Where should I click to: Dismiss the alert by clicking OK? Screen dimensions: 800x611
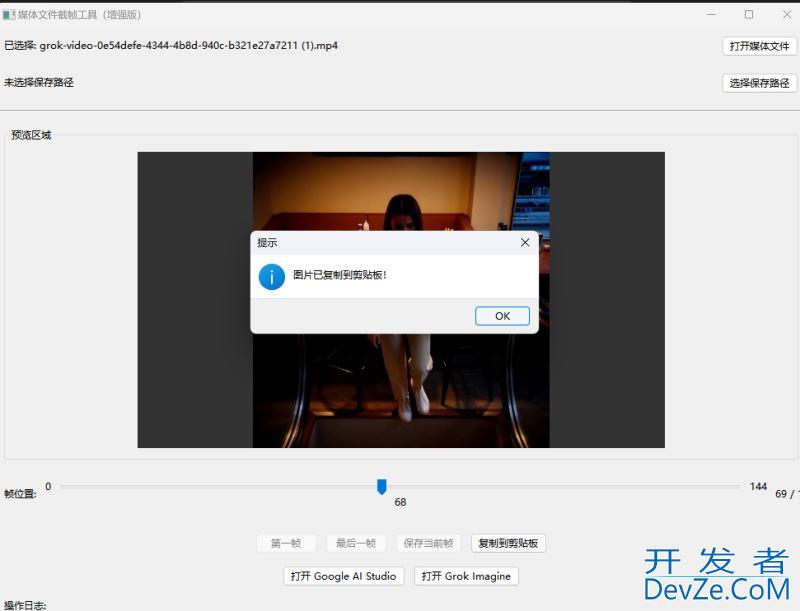click(501, 315)
